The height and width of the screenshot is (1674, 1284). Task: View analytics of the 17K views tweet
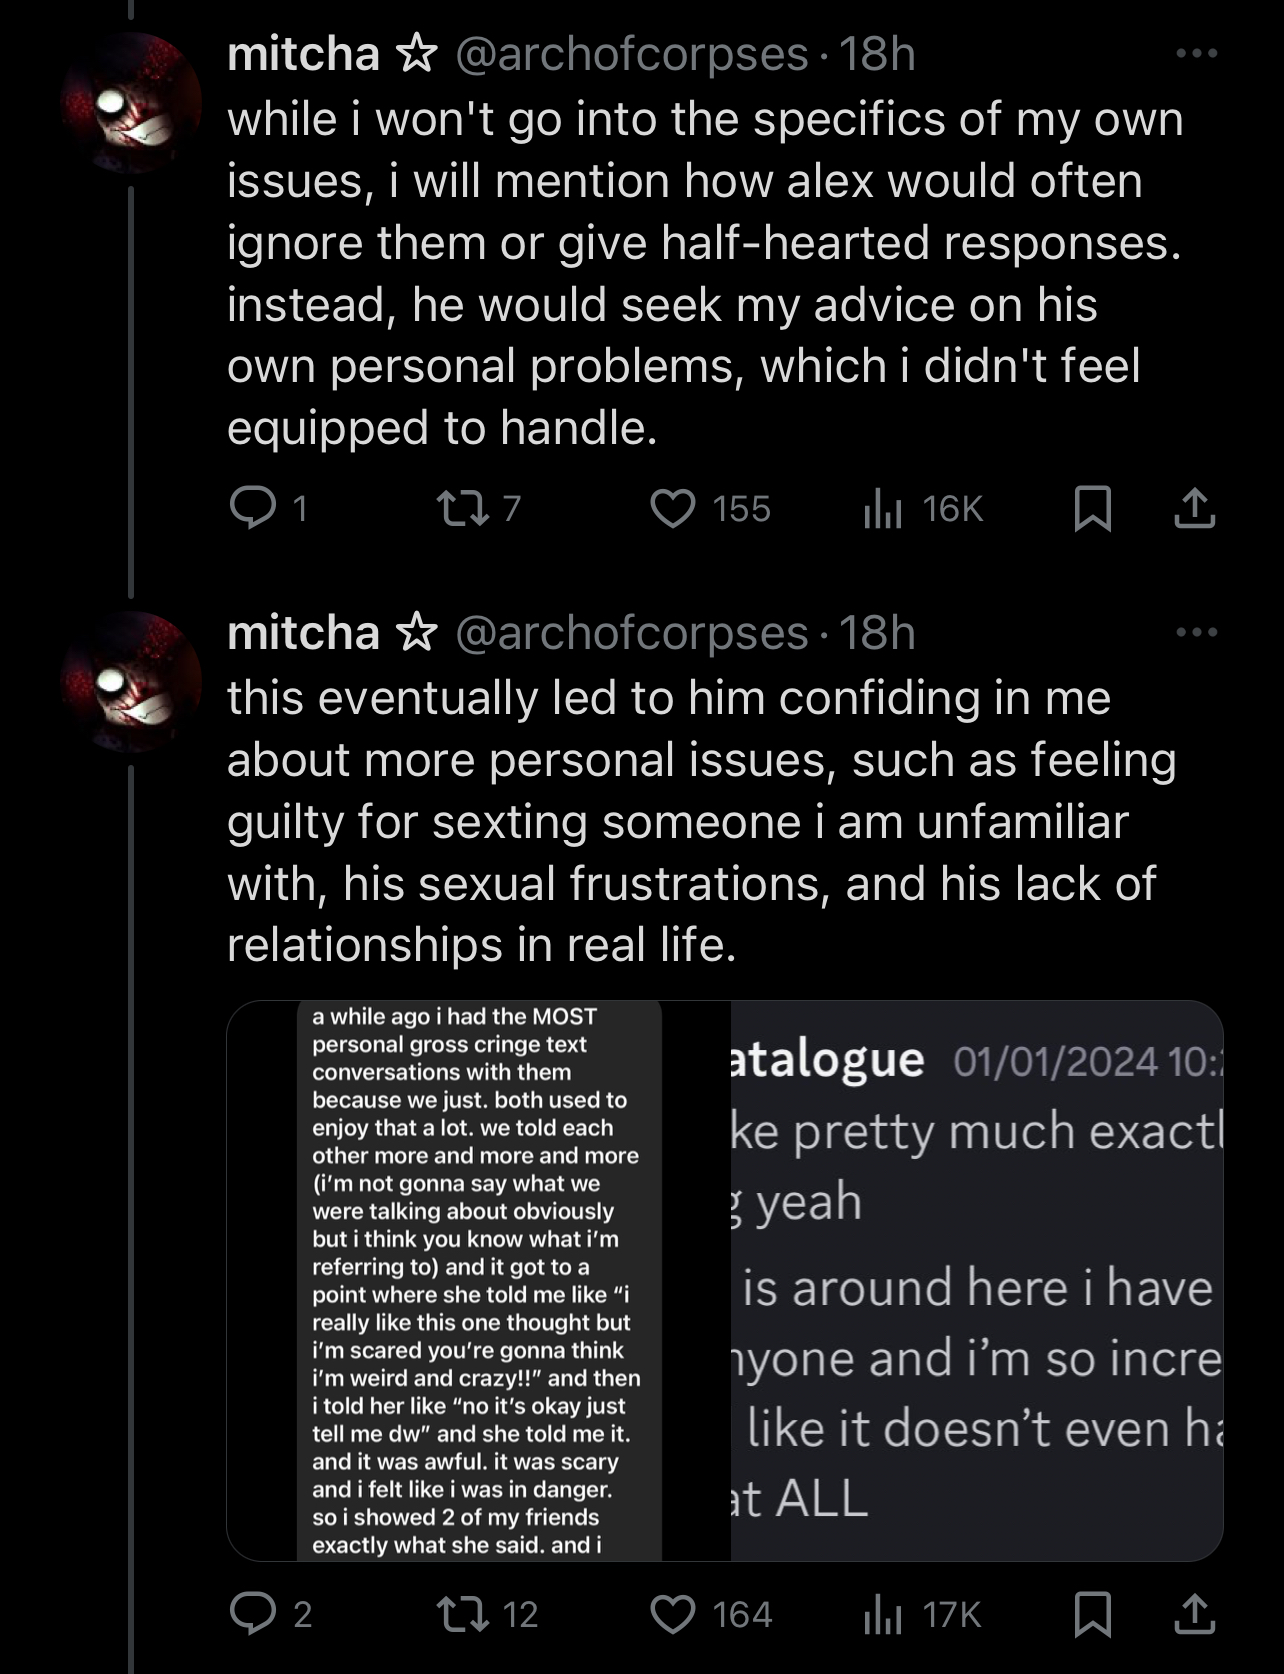(x=883, y=1613)
